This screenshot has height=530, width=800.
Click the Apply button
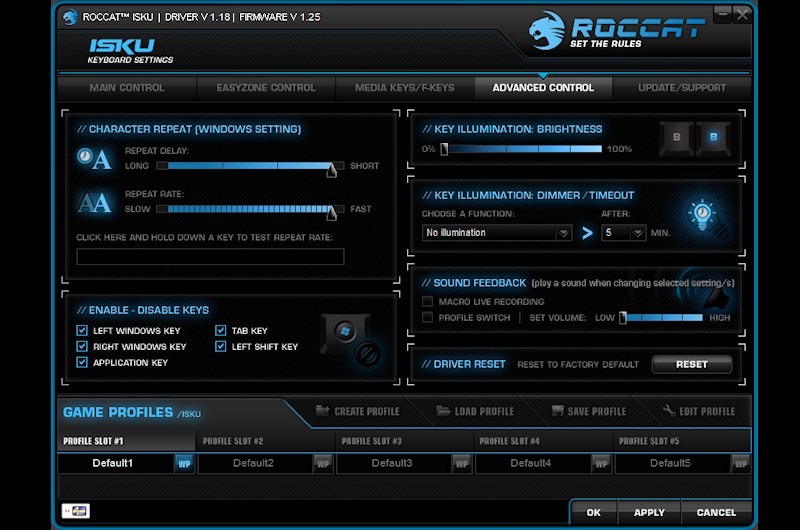pyautogui.click(x=649, y=512)
